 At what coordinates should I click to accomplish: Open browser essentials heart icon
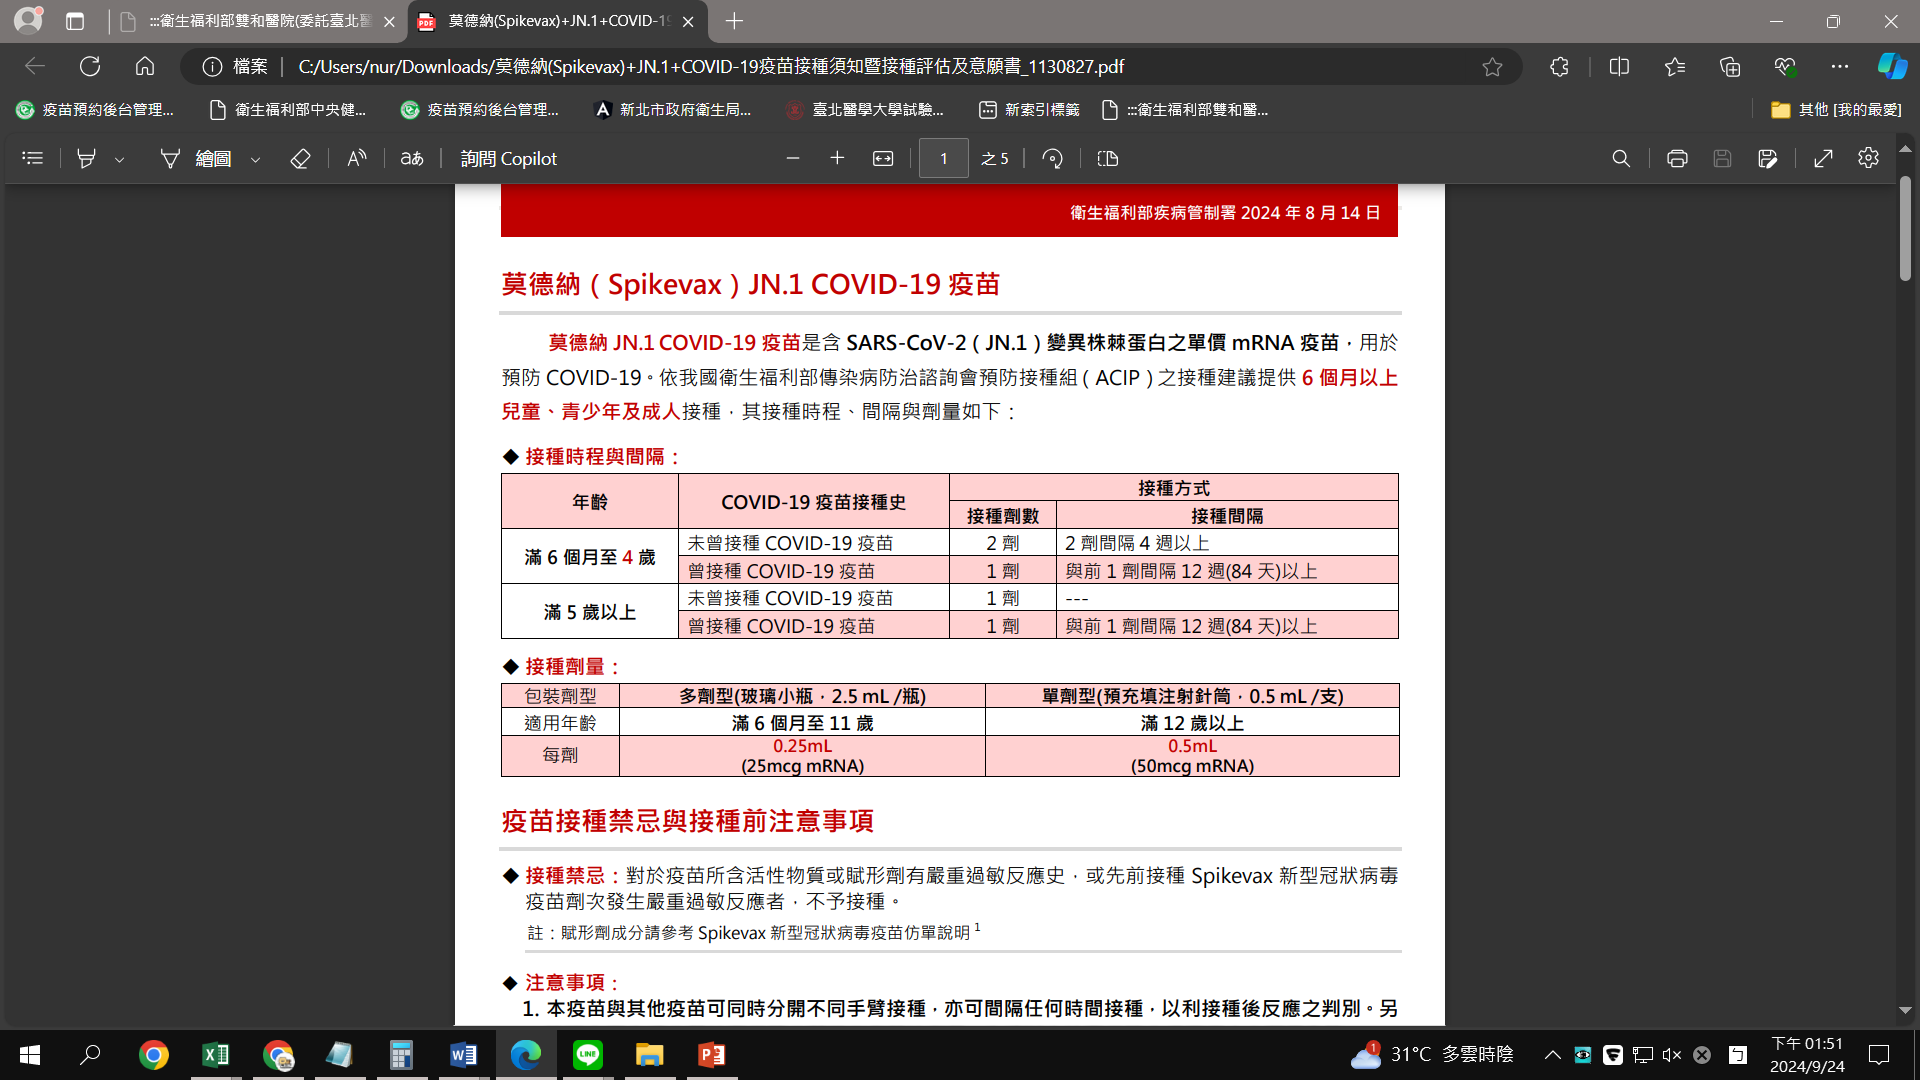1785,66
